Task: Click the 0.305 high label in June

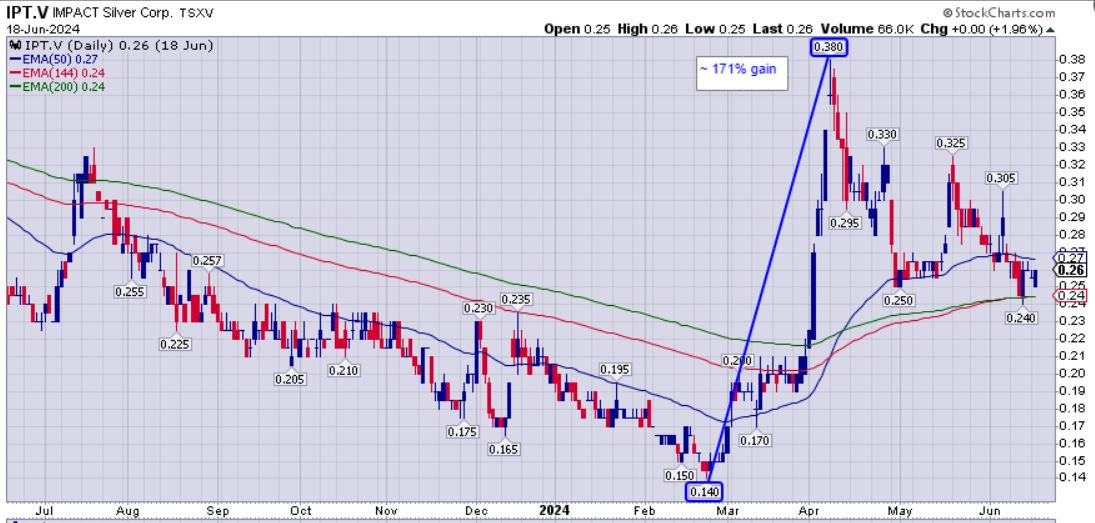Action: (x=1001, y=178)
